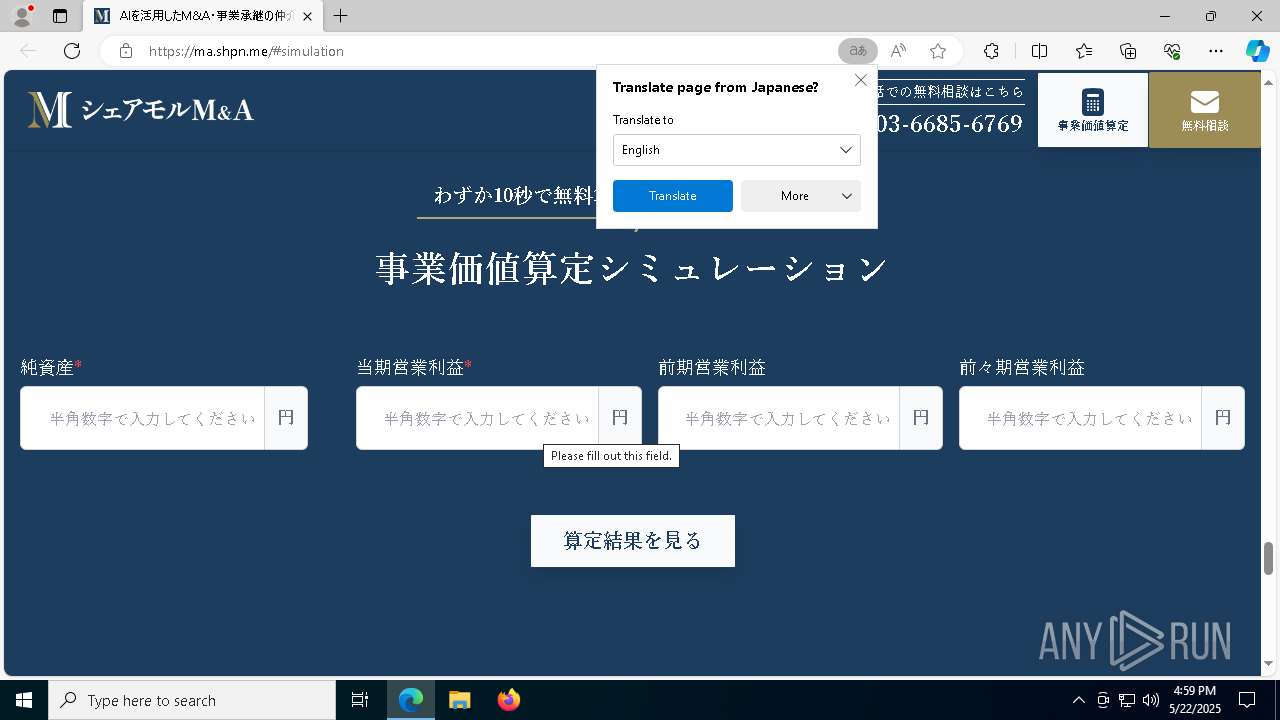This screenshot has width=1280, height=720.
Task: Open Translate to language dropdown
Action: click(736, 150)
